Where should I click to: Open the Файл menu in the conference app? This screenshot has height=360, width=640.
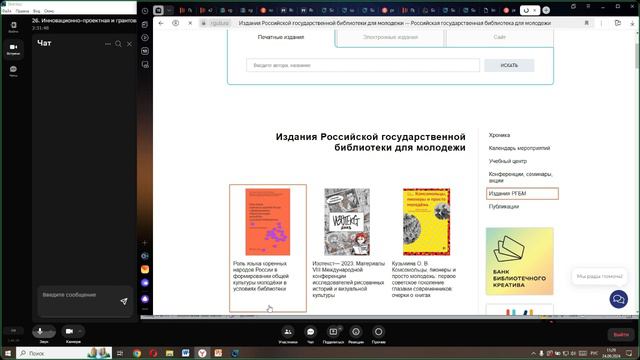click(7, 11)
